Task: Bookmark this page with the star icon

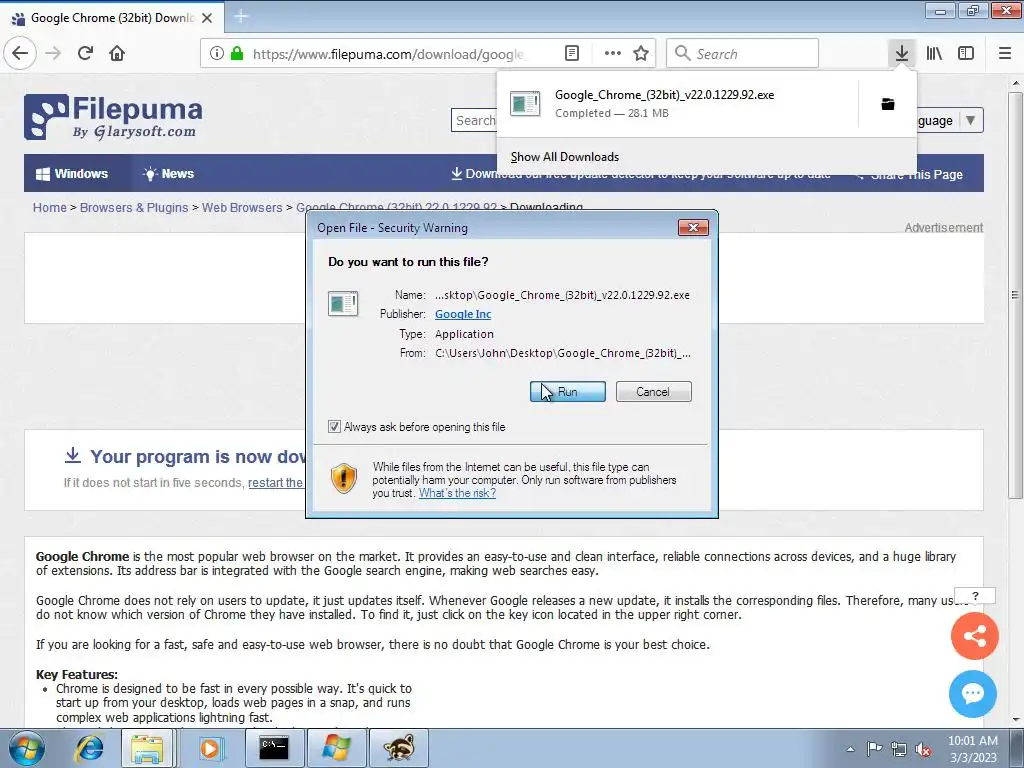Action: point(641,54)
